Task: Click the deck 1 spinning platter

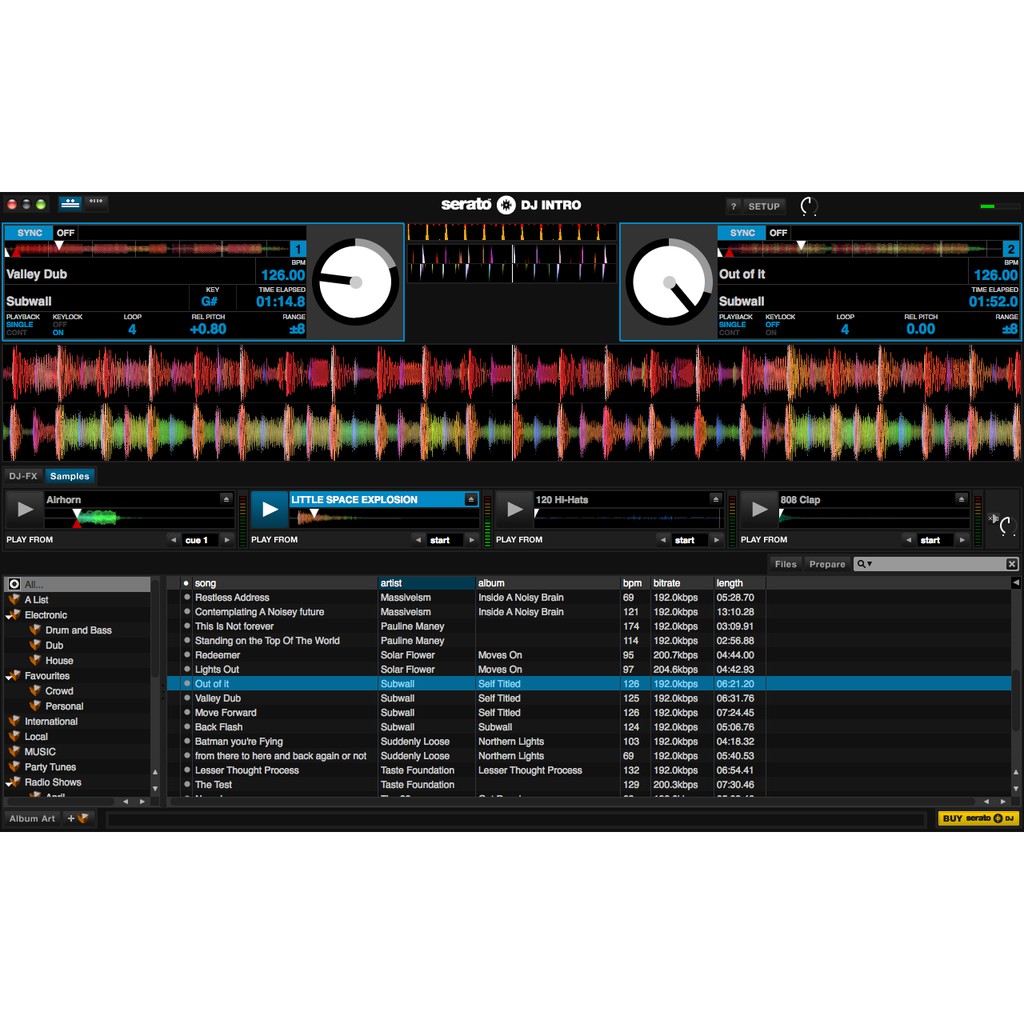Action: point(356,282)
